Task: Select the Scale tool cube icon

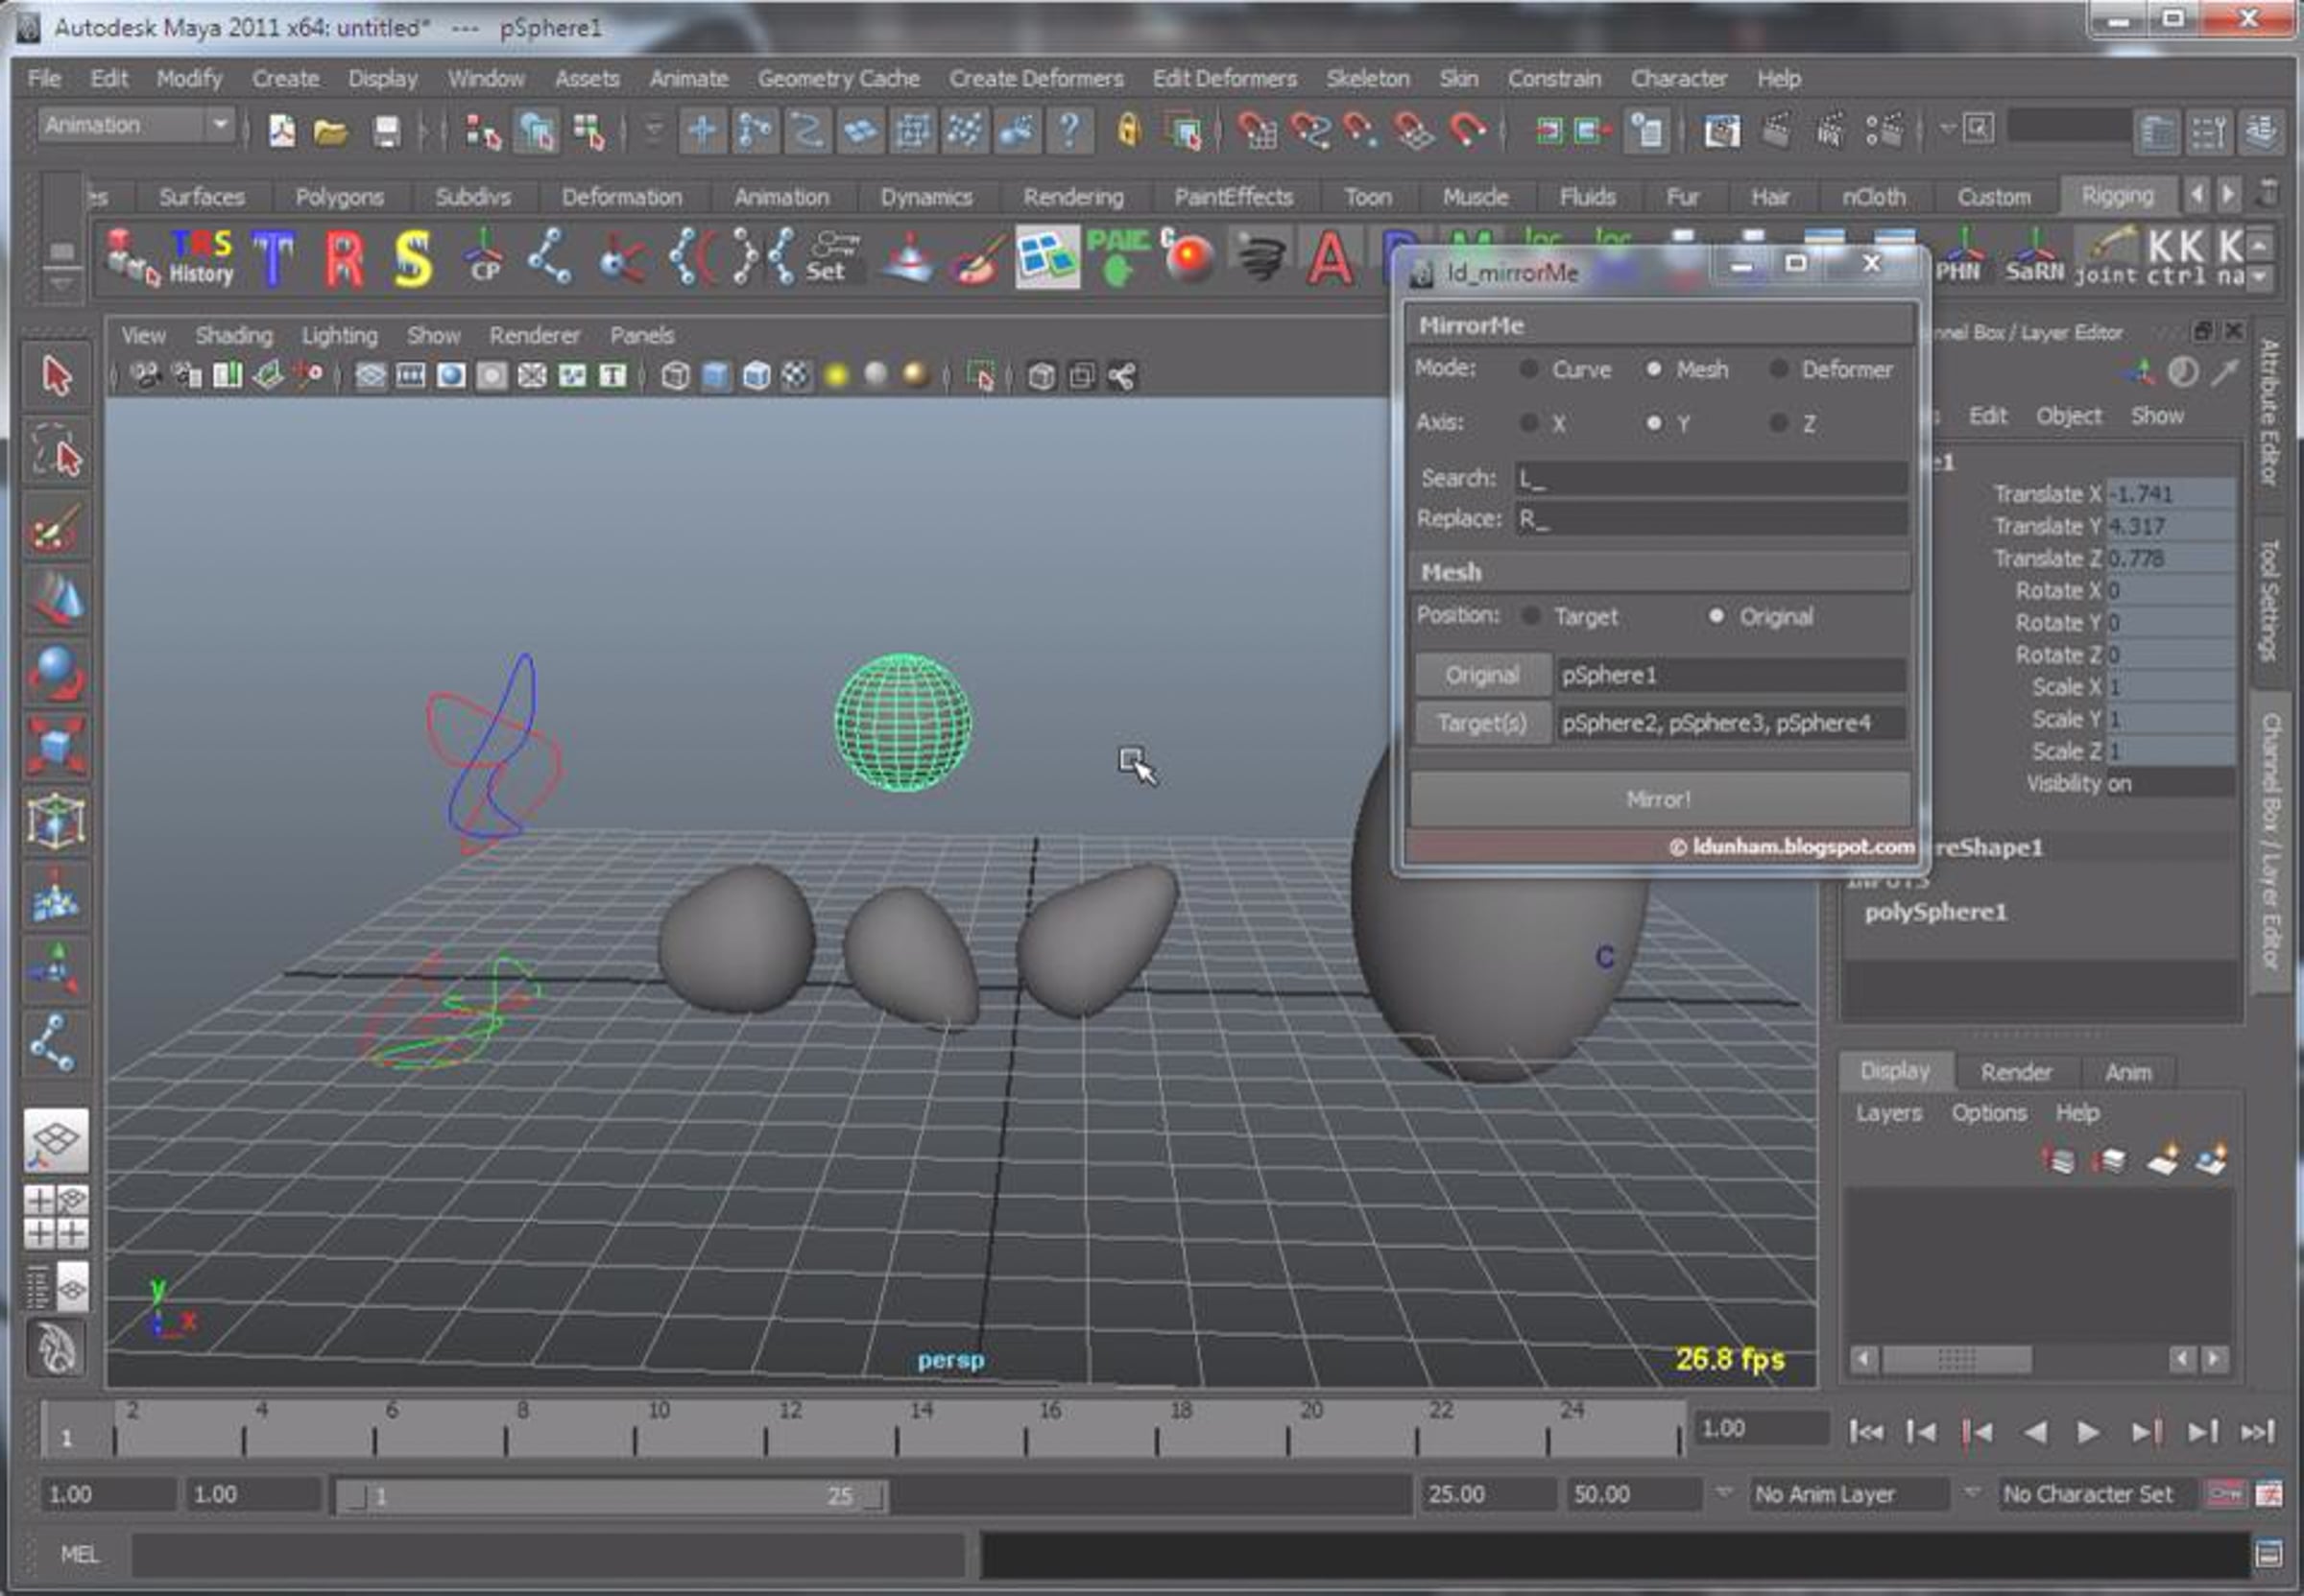Action: pos(56,746)
